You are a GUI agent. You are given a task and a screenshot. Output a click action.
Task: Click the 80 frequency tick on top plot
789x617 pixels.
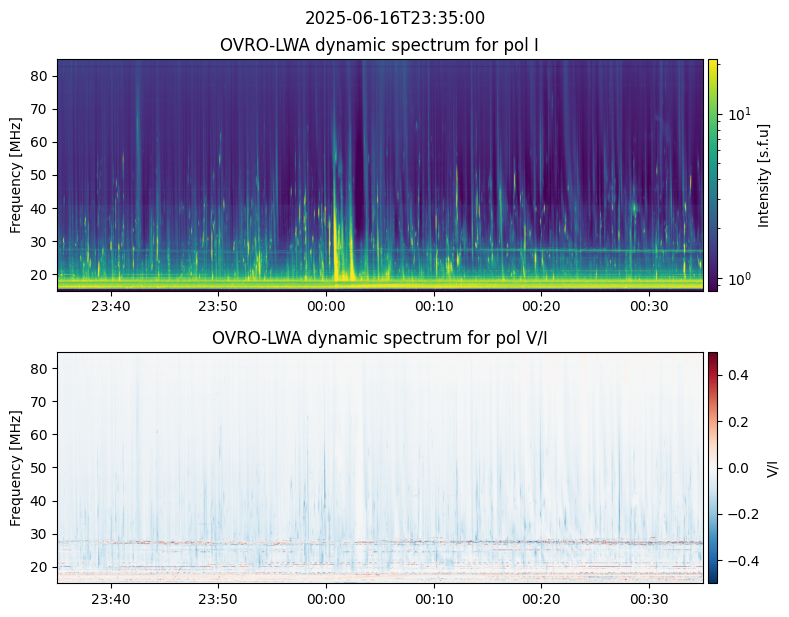point(41,76)
